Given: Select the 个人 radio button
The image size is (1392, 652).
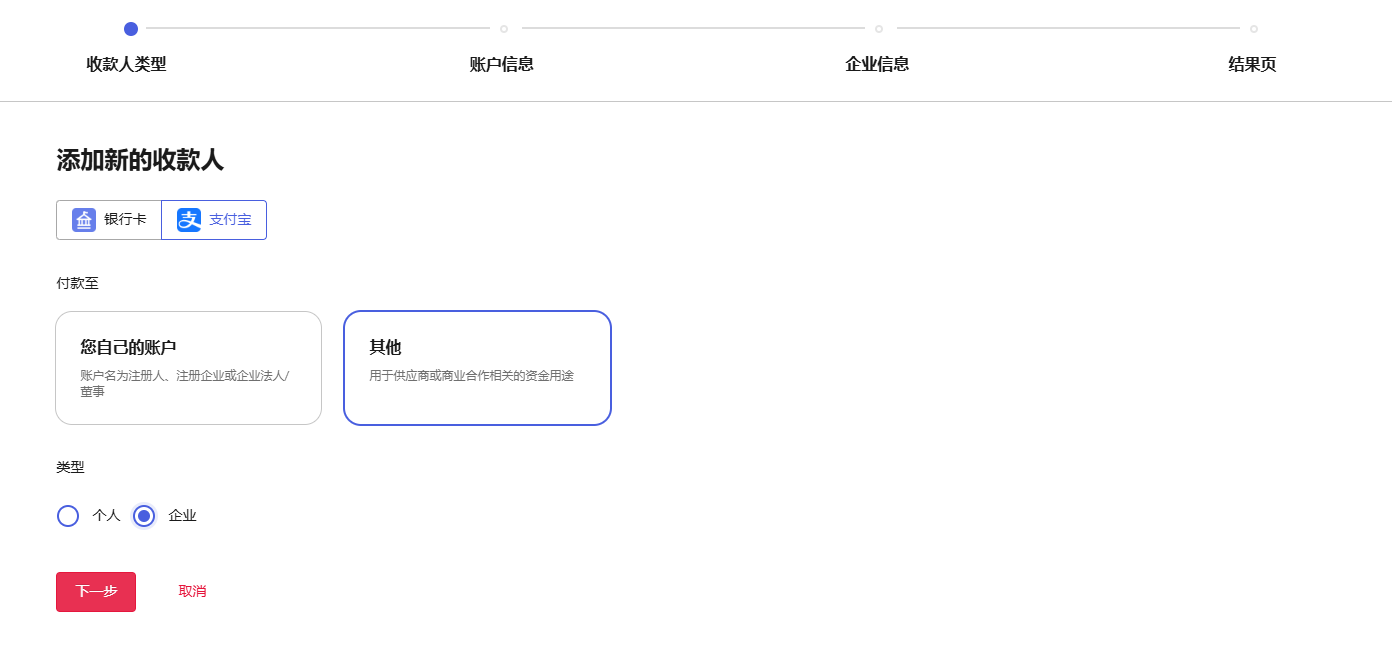Looking at the screenshot, I should [x=68, y=516].
